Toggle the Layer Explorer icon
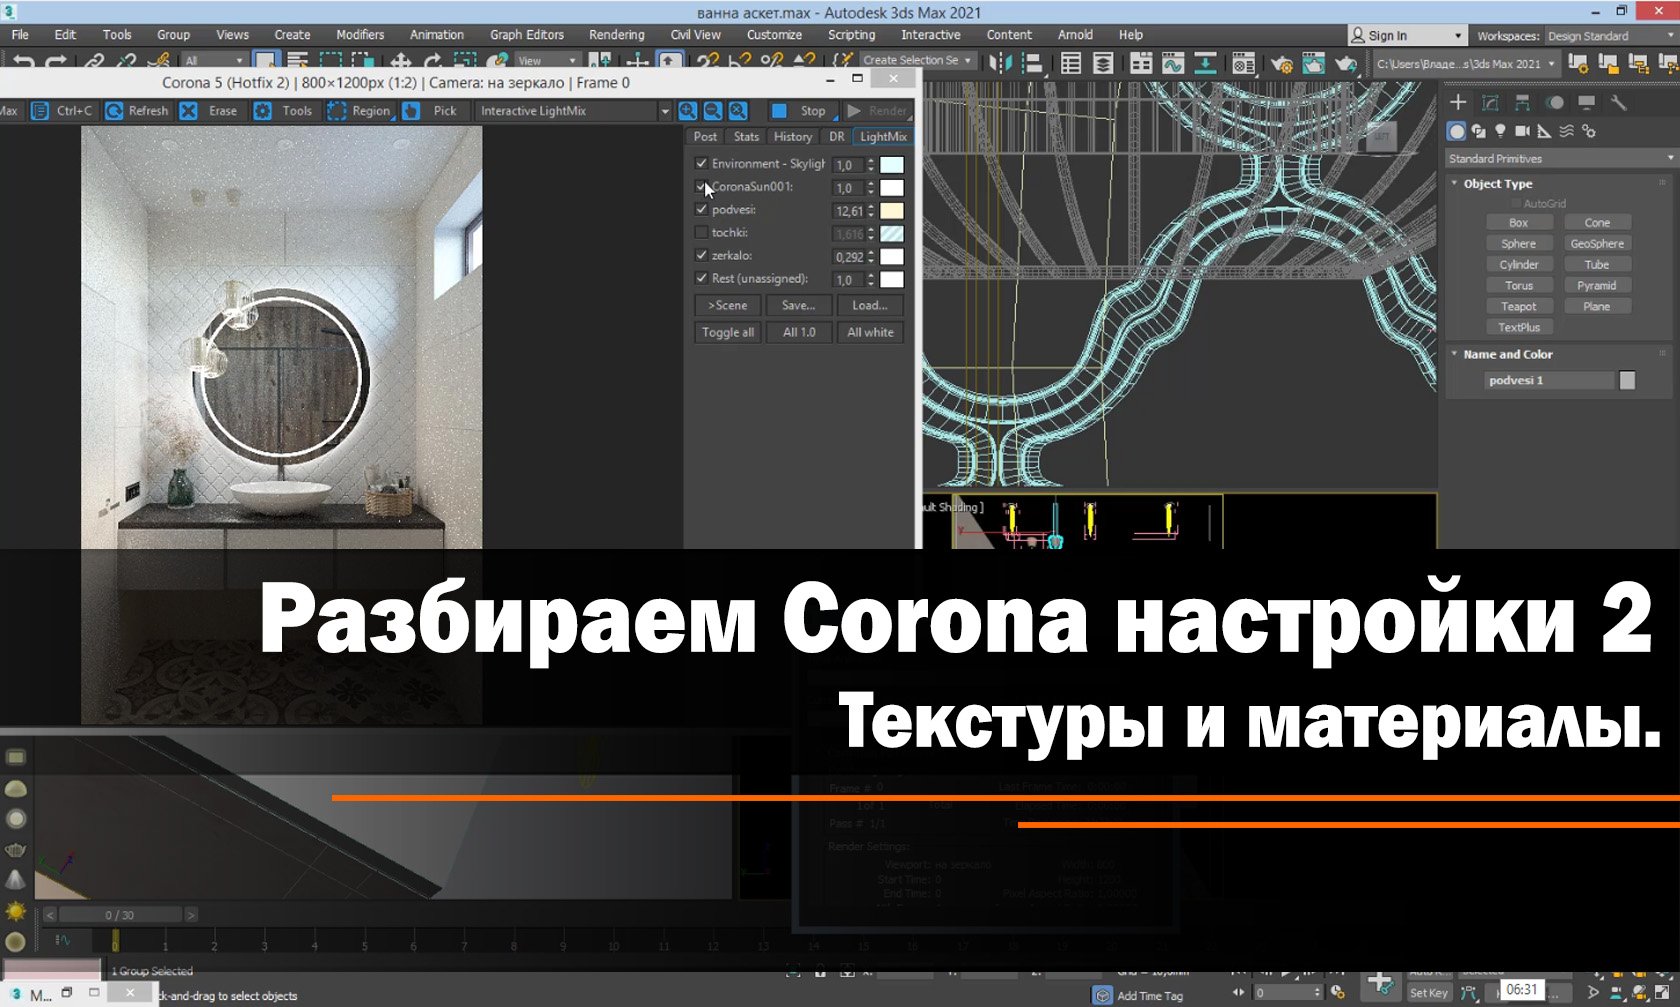 [x=1103, y=63]
